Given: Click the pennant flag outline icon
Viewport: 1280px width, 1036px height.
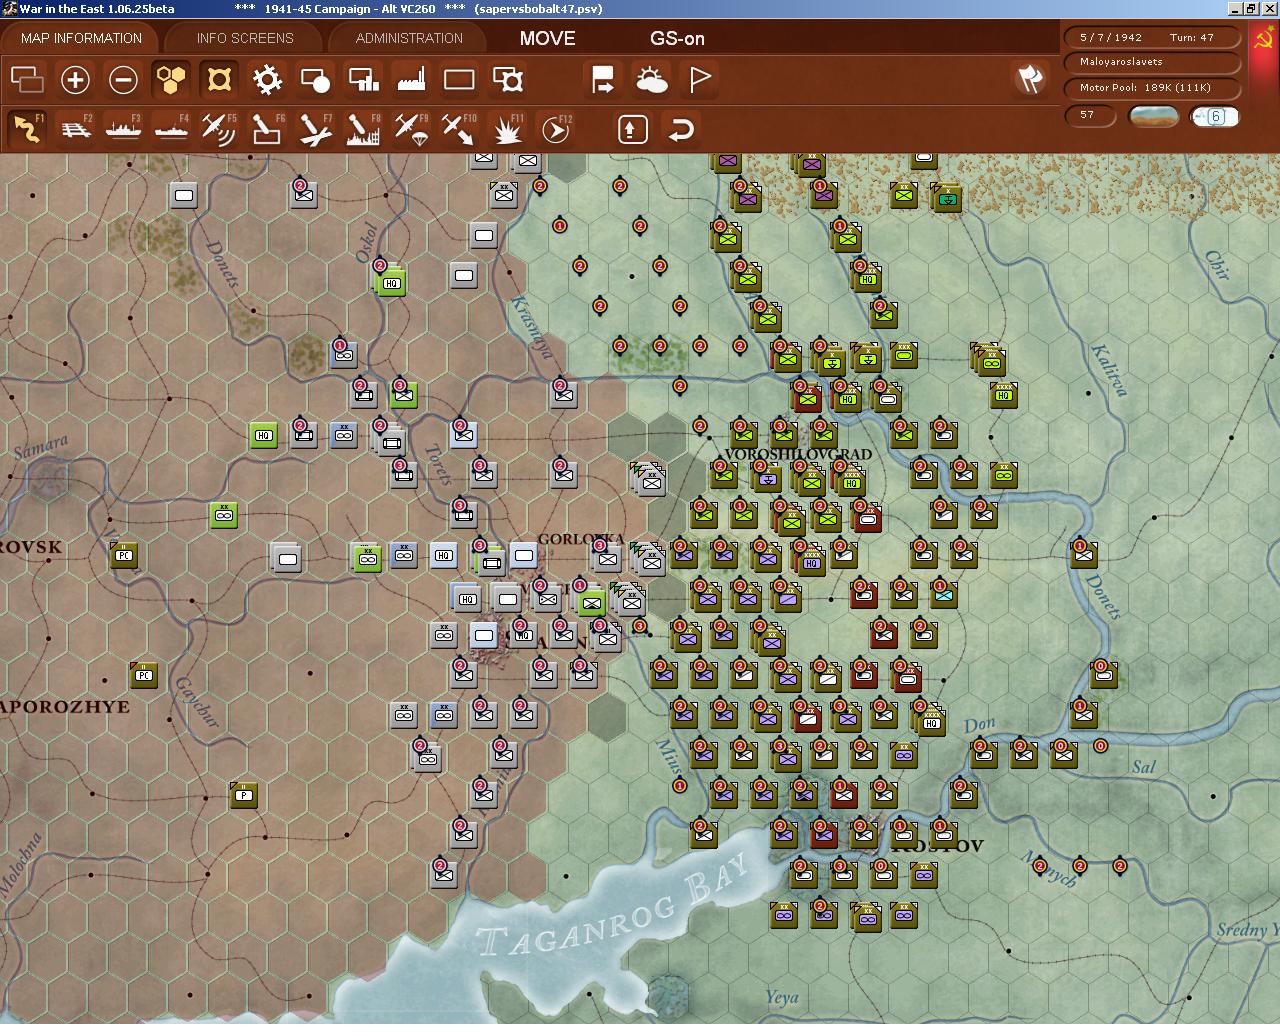Looking at the screenshot, I should (699, 79).
